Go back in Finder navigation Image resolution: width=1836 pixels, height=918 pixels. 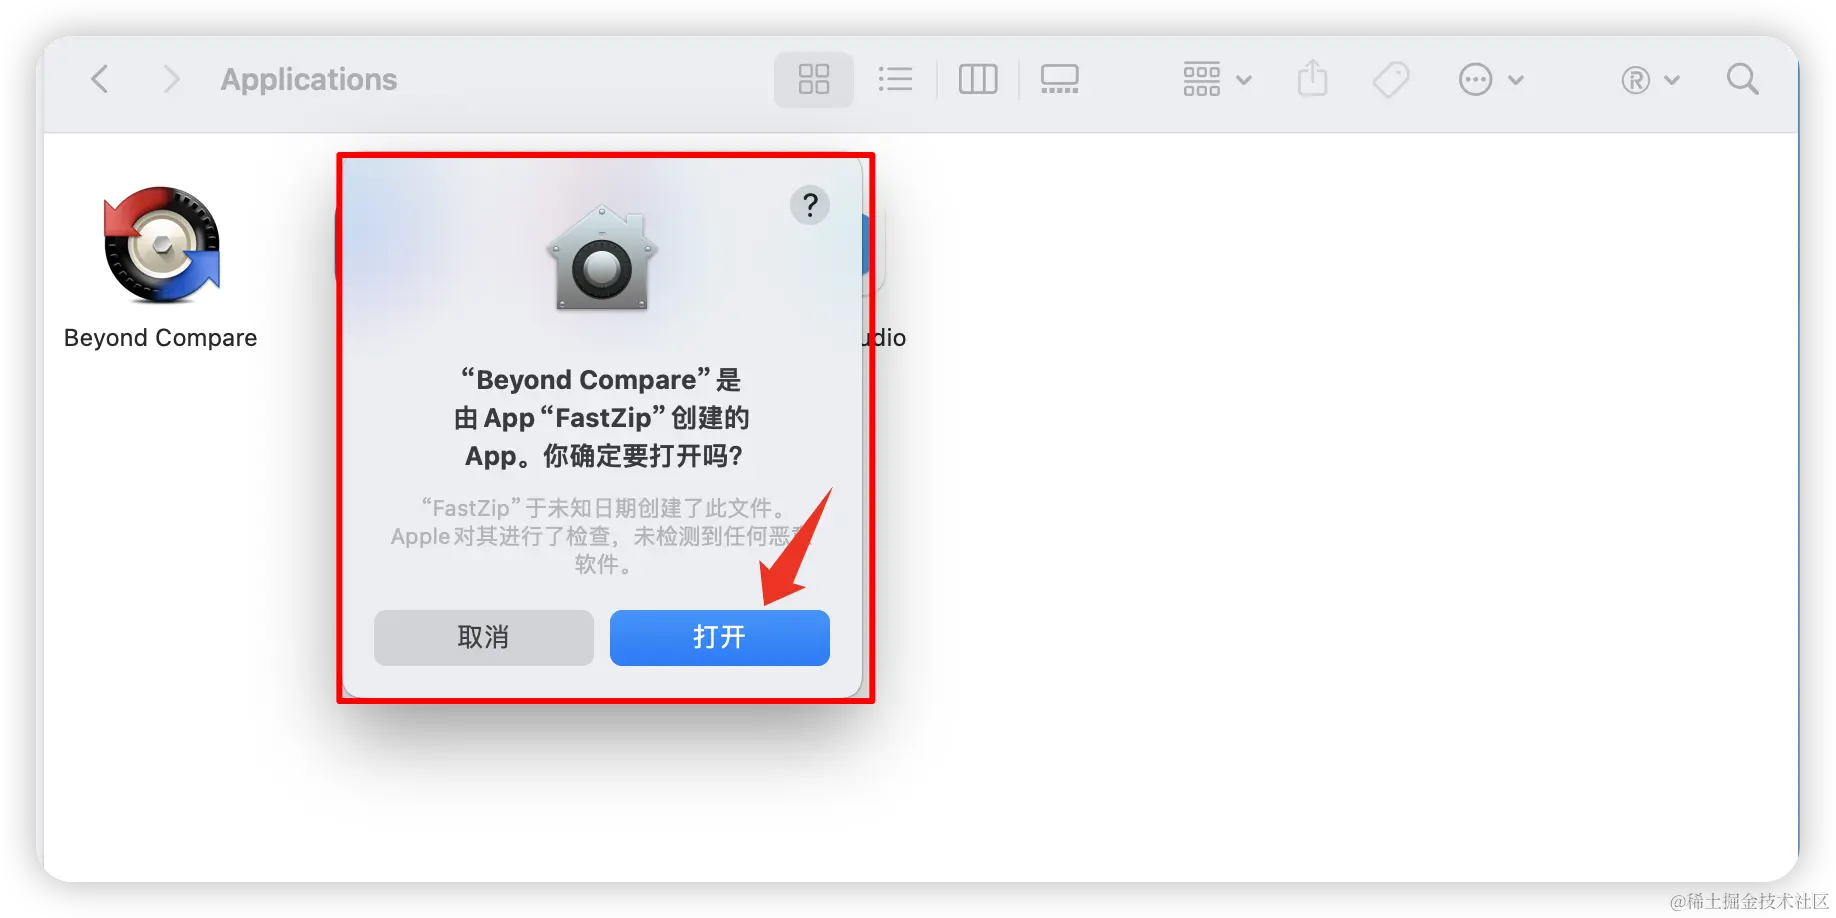tap(99, 79)
